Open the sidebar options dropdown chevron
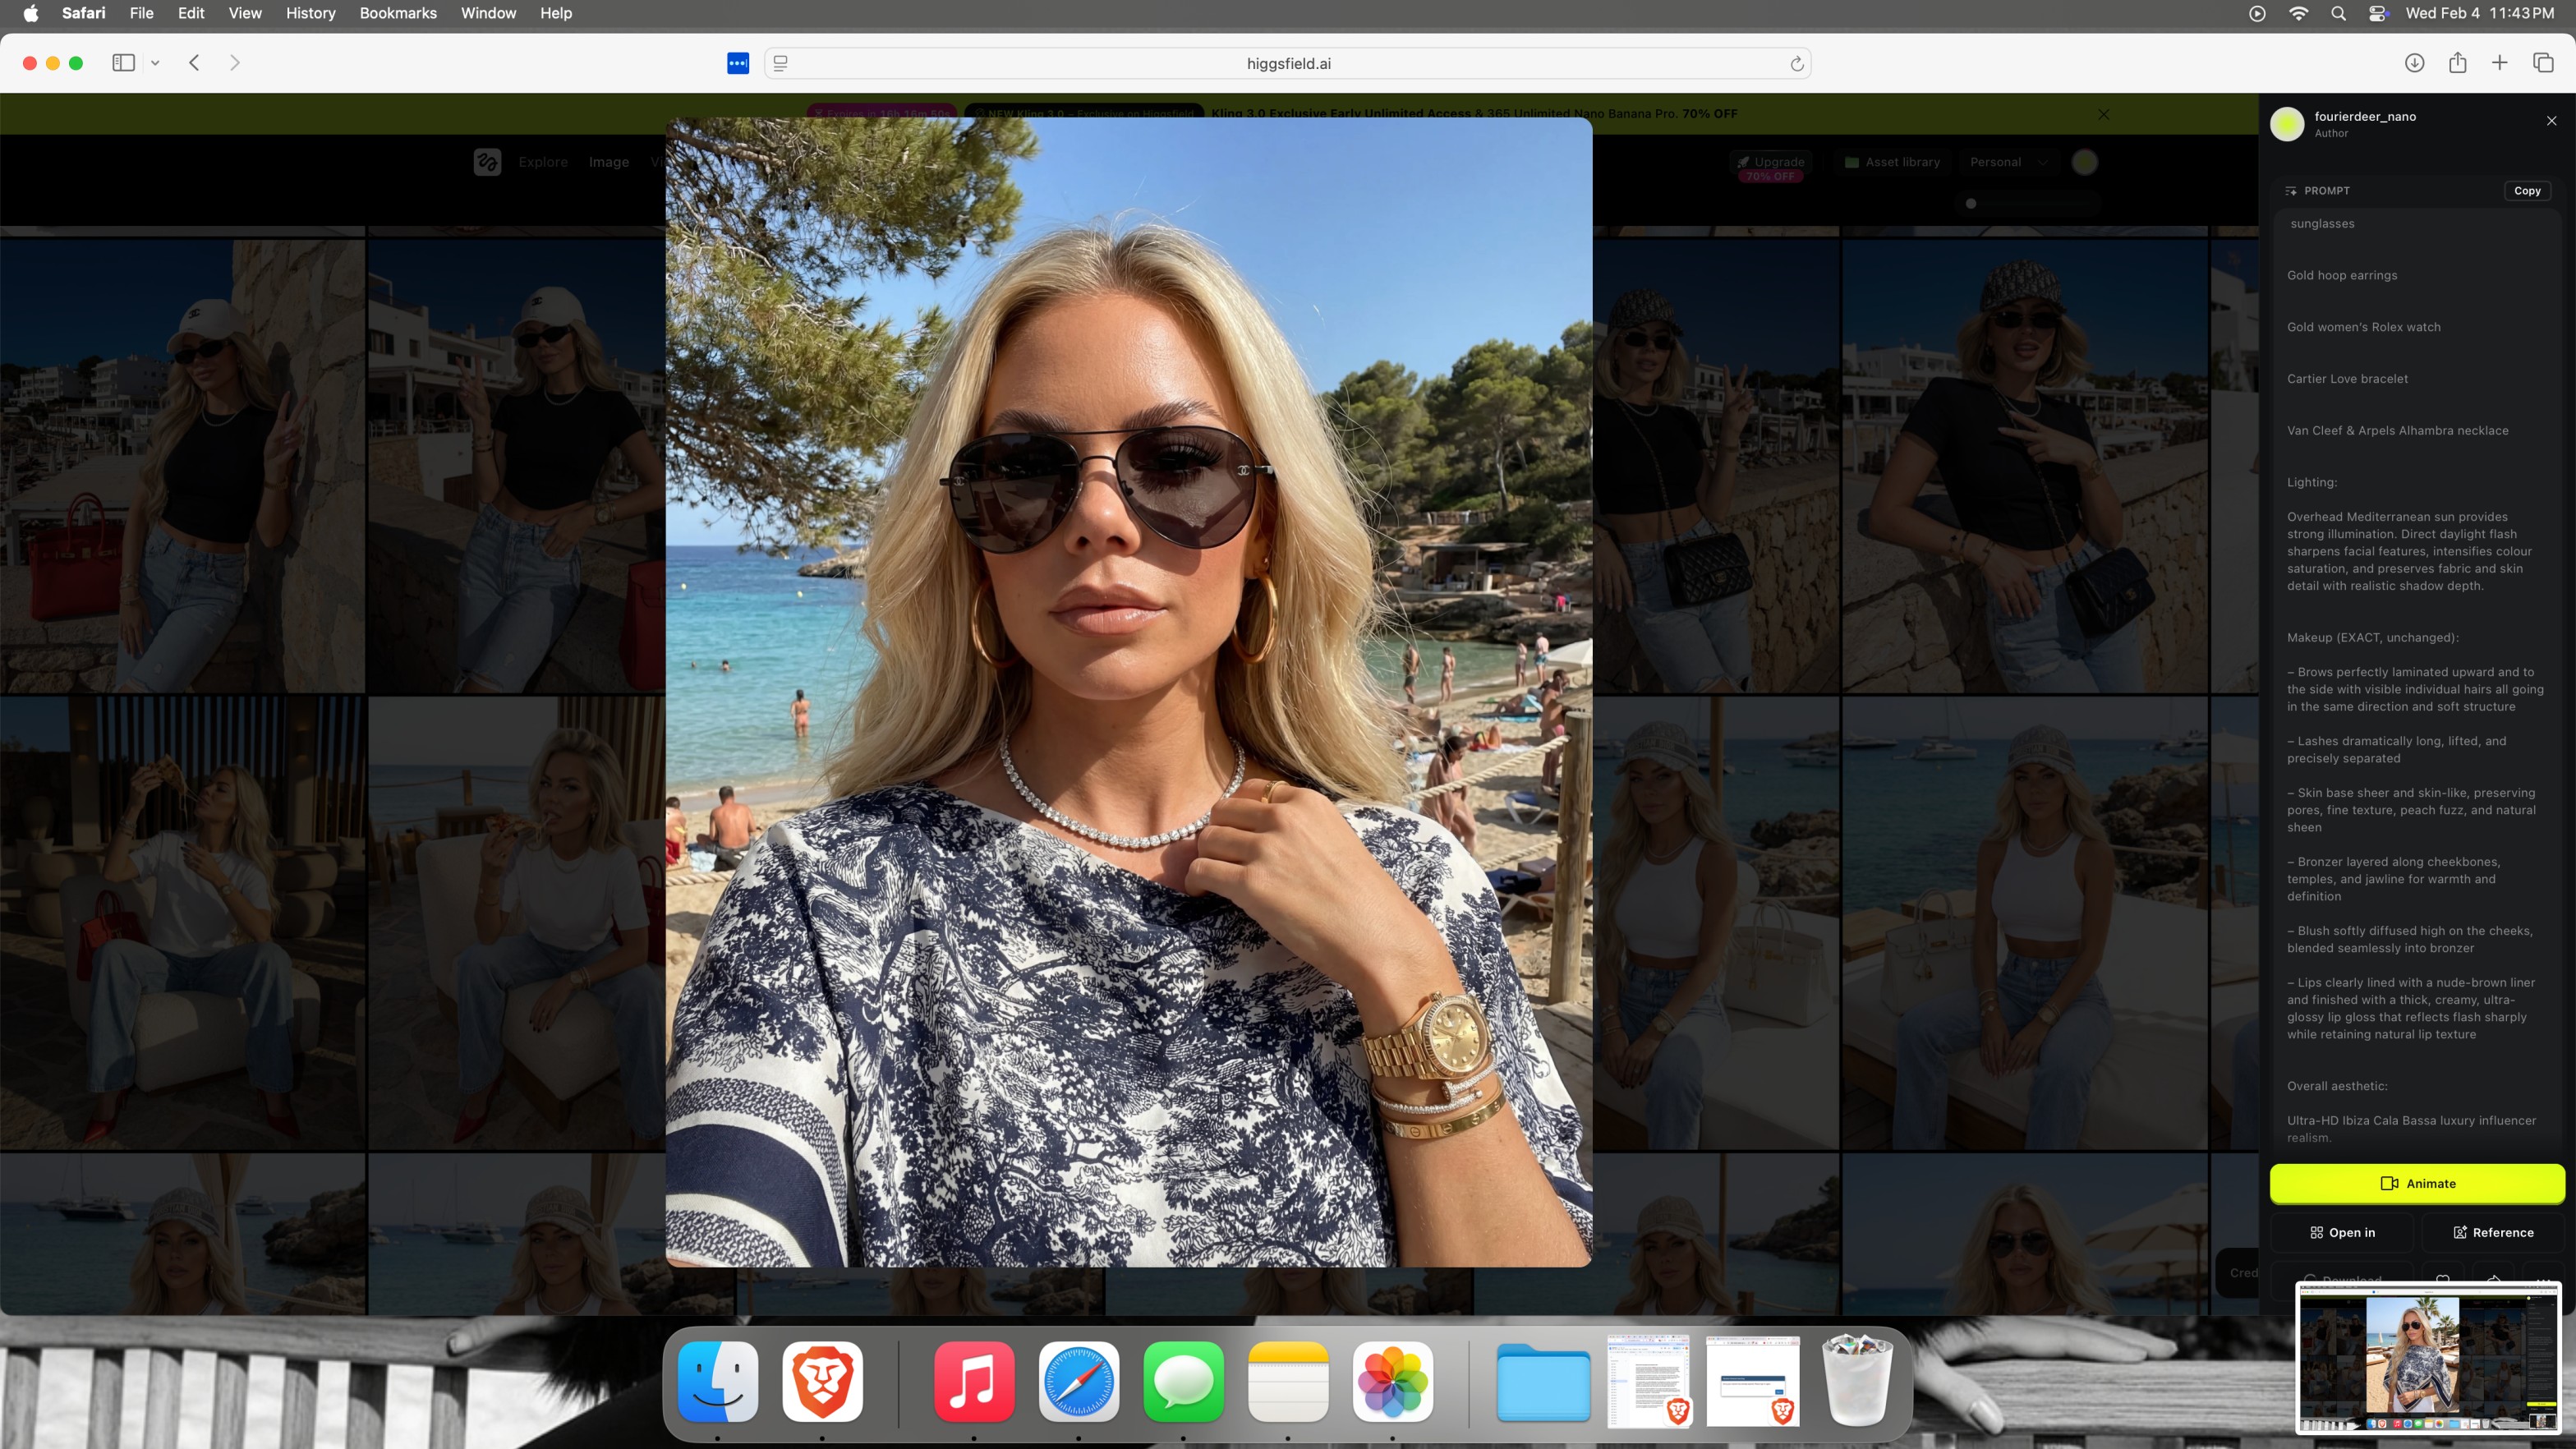This screenshot has height=1449, width=2576. 155,63
